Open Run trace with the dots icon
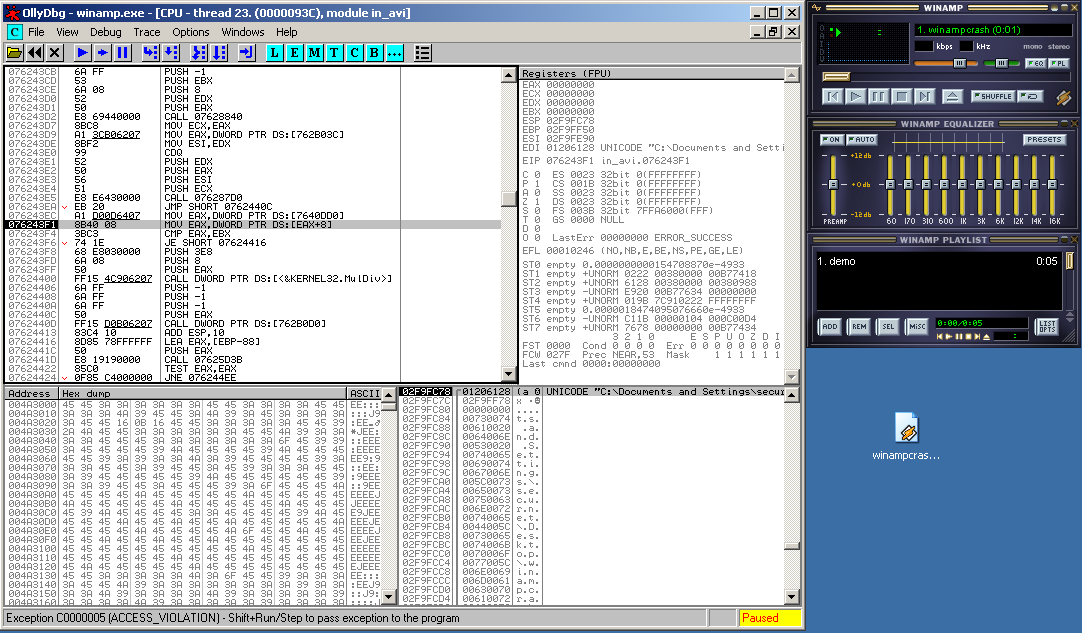The image size is (1082, 633). (x=395, y=52)
